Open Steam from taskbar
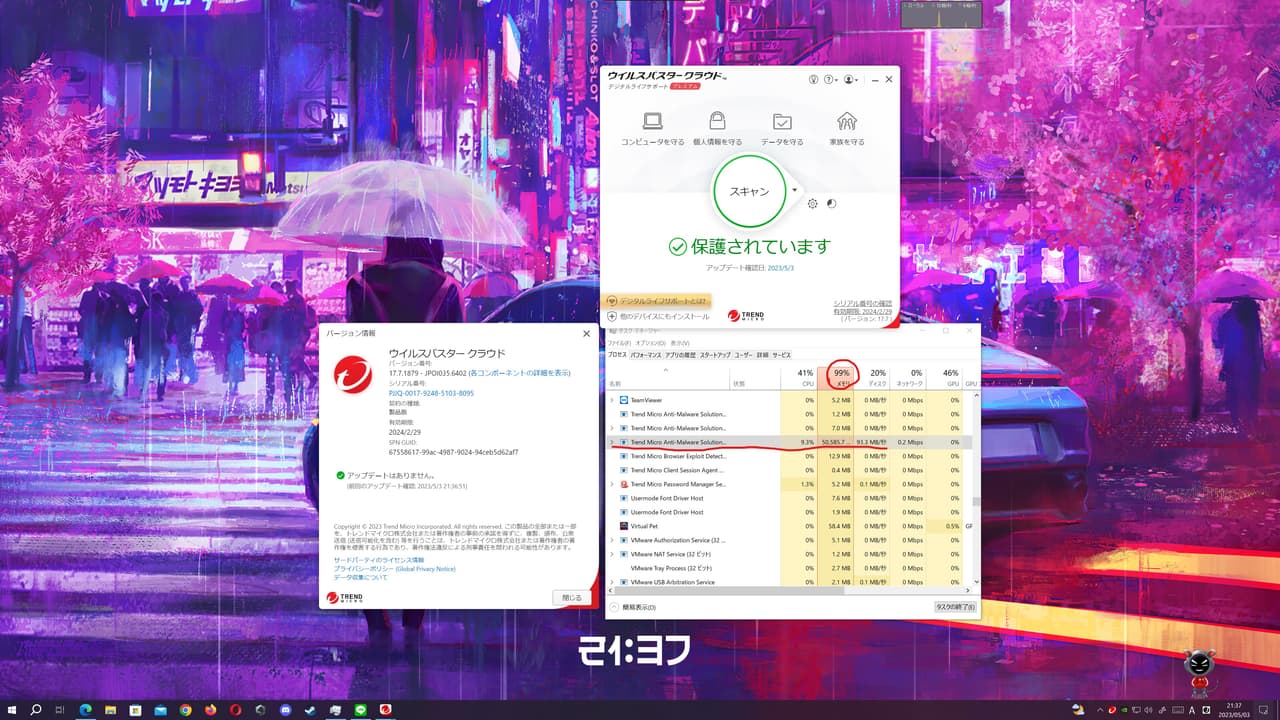Screen dimensions: 1280x720 click(x=311, y=709)
